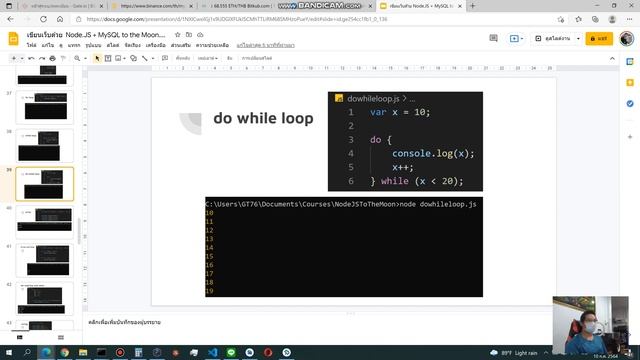
Task: Click the transition toolbar button
Action: (257, 58)
